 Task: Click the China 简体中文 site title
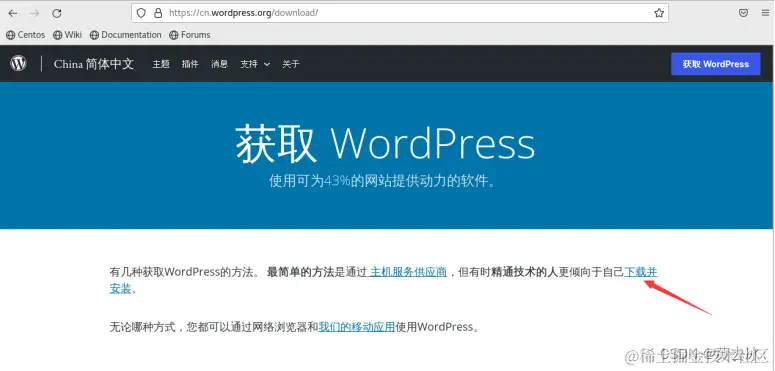coord(94,64)
